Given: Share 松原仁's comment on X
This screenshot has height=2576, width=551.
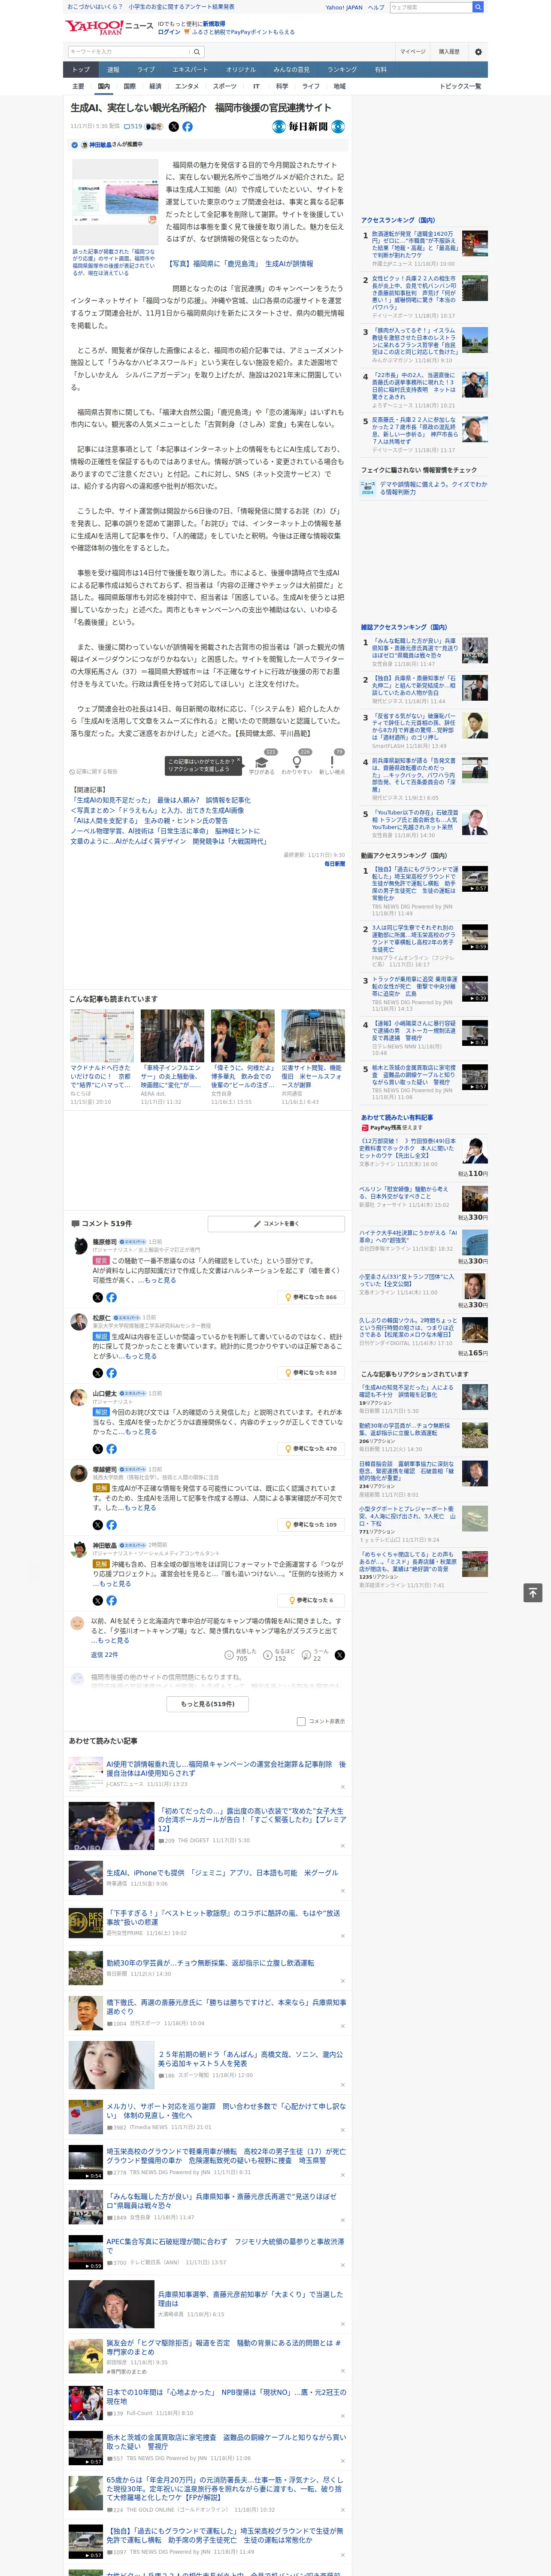Looking at the screenshot, I should [x=98, y=1373].
